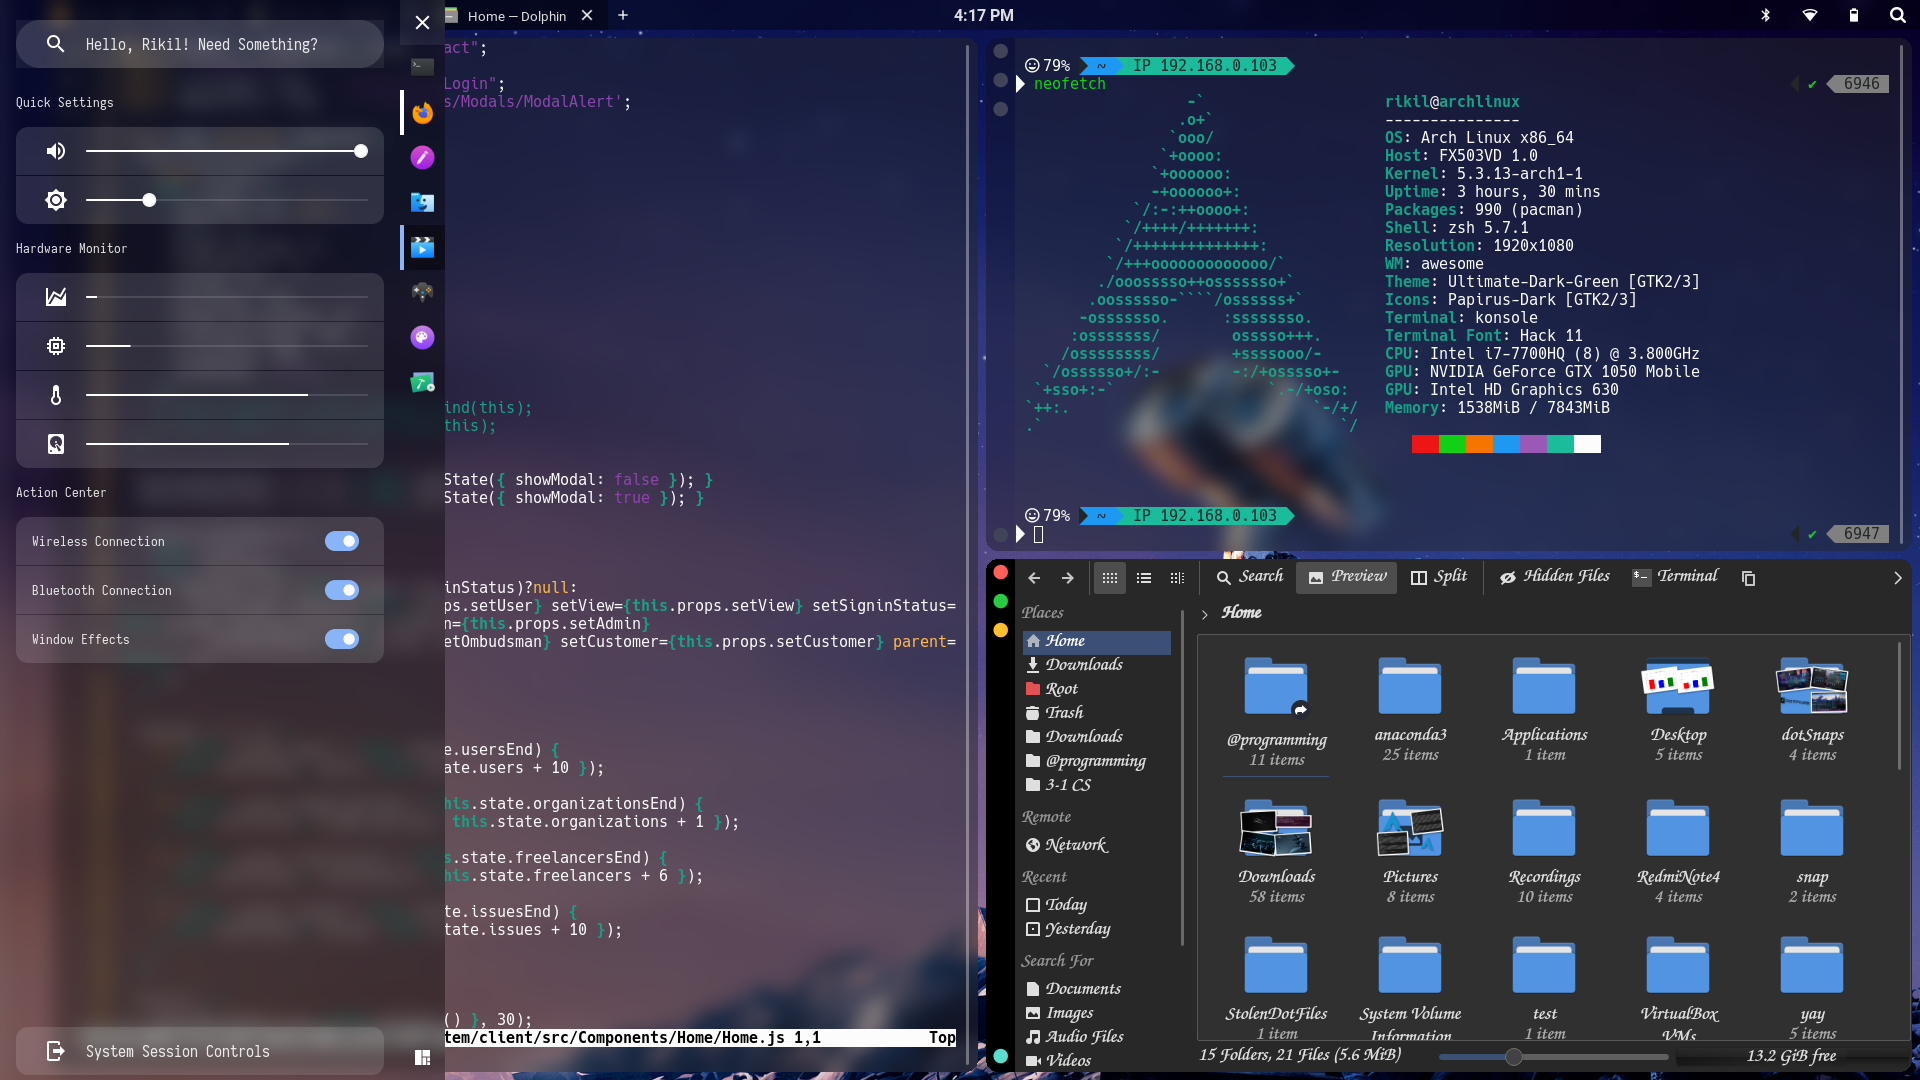This screenshot has height=1080, width=1920.
Task: Click the 'Hello, Rikil! Need Something?' search field
Action: 200,44
